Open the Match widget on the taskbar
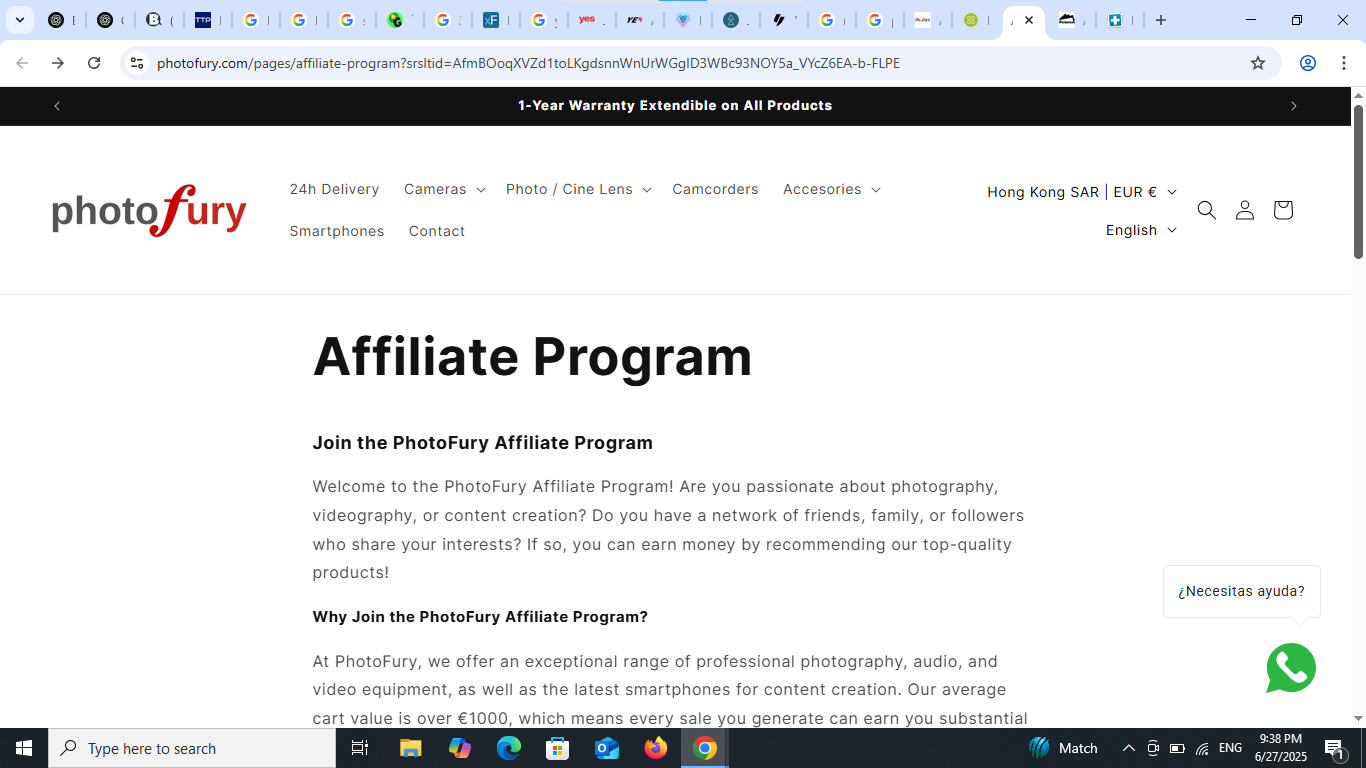The height and width of the screenshot is (768, 1366). [1064, 748]
